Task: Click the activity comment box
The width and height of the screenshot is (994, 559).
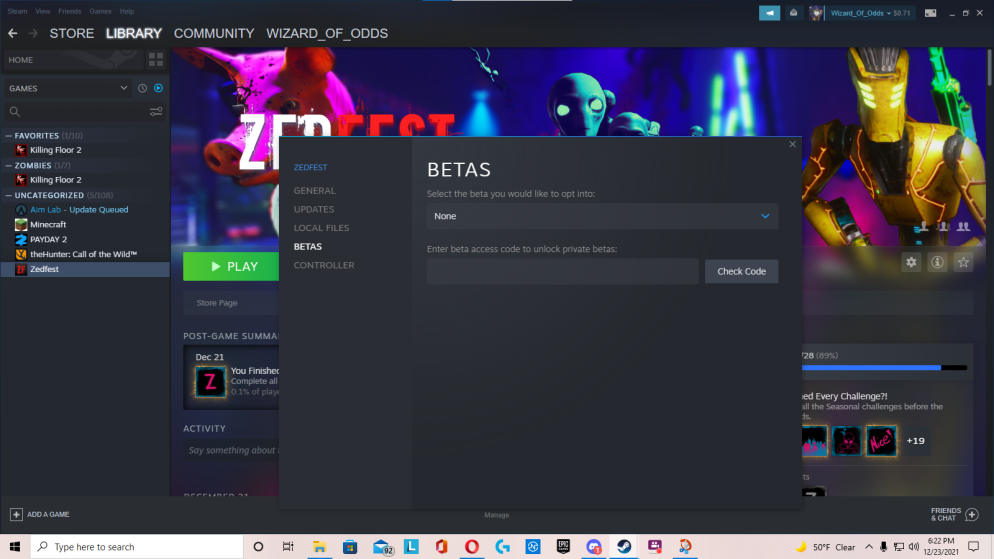Action: [x=232, y=450]
